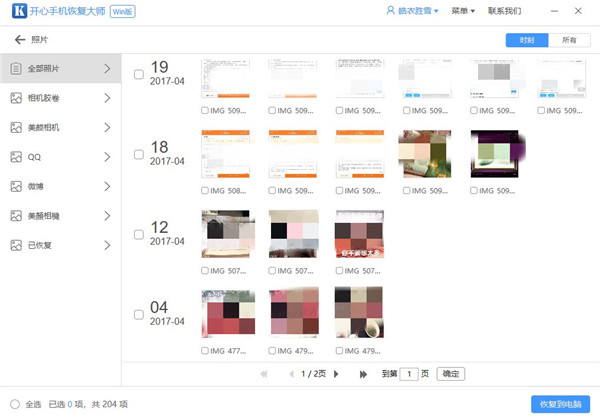
Task: Click the user account icon
Action: pos(389,11)
